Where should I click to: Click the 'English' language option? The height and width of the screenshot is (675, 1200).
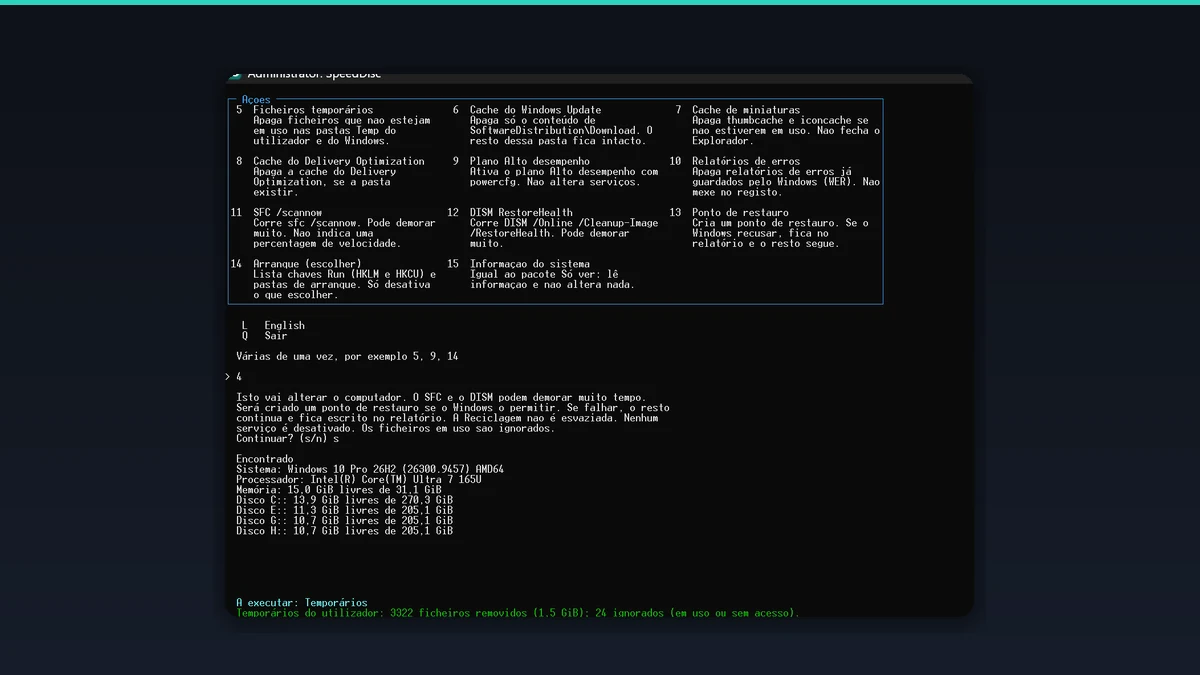[x=285, y=325]
